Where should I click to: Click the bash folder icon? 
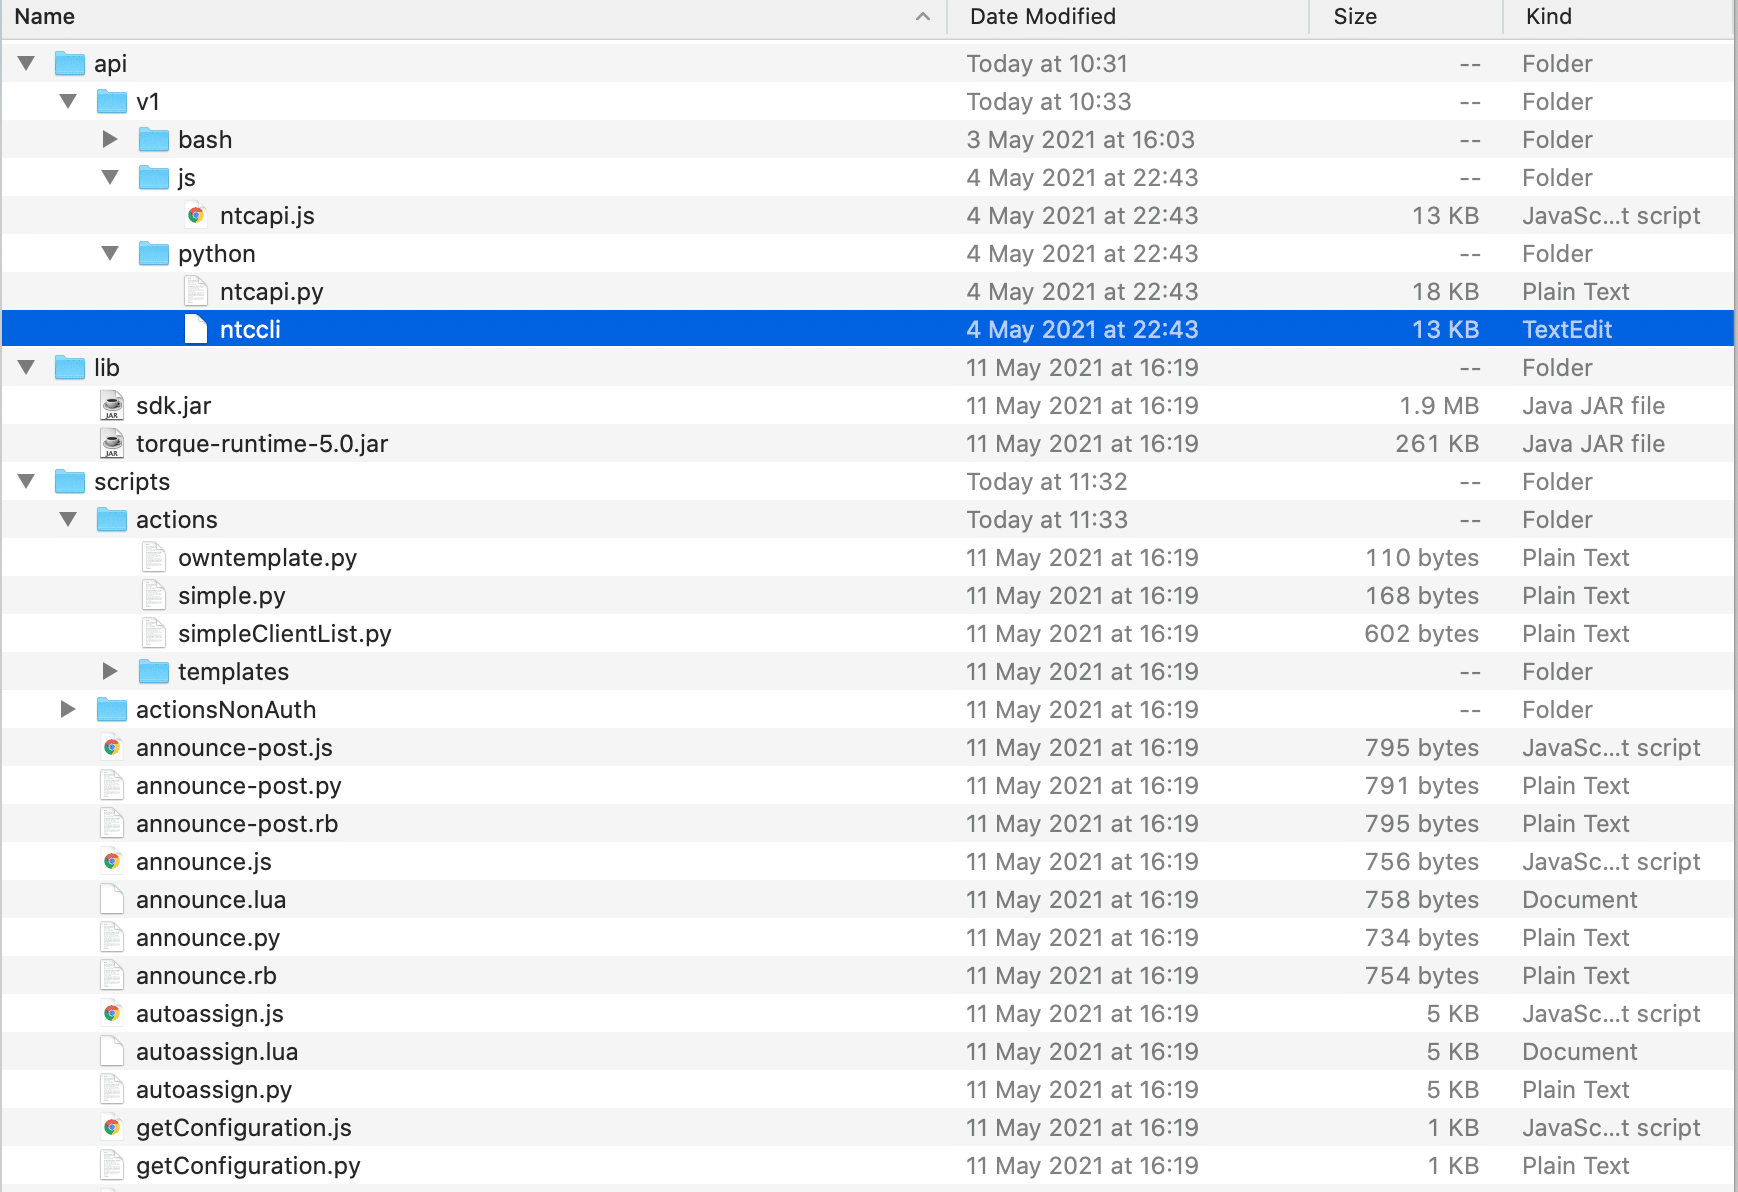pos(154,140)
